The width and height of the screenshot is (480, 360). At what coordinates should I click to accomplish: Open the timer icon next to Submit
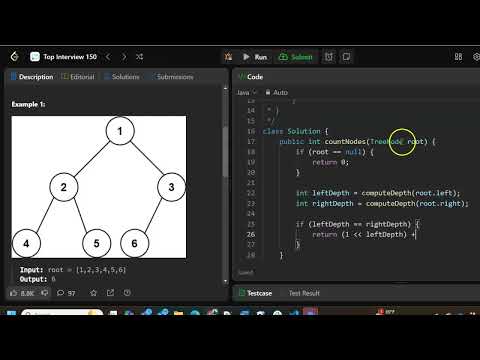pos(329,57)
